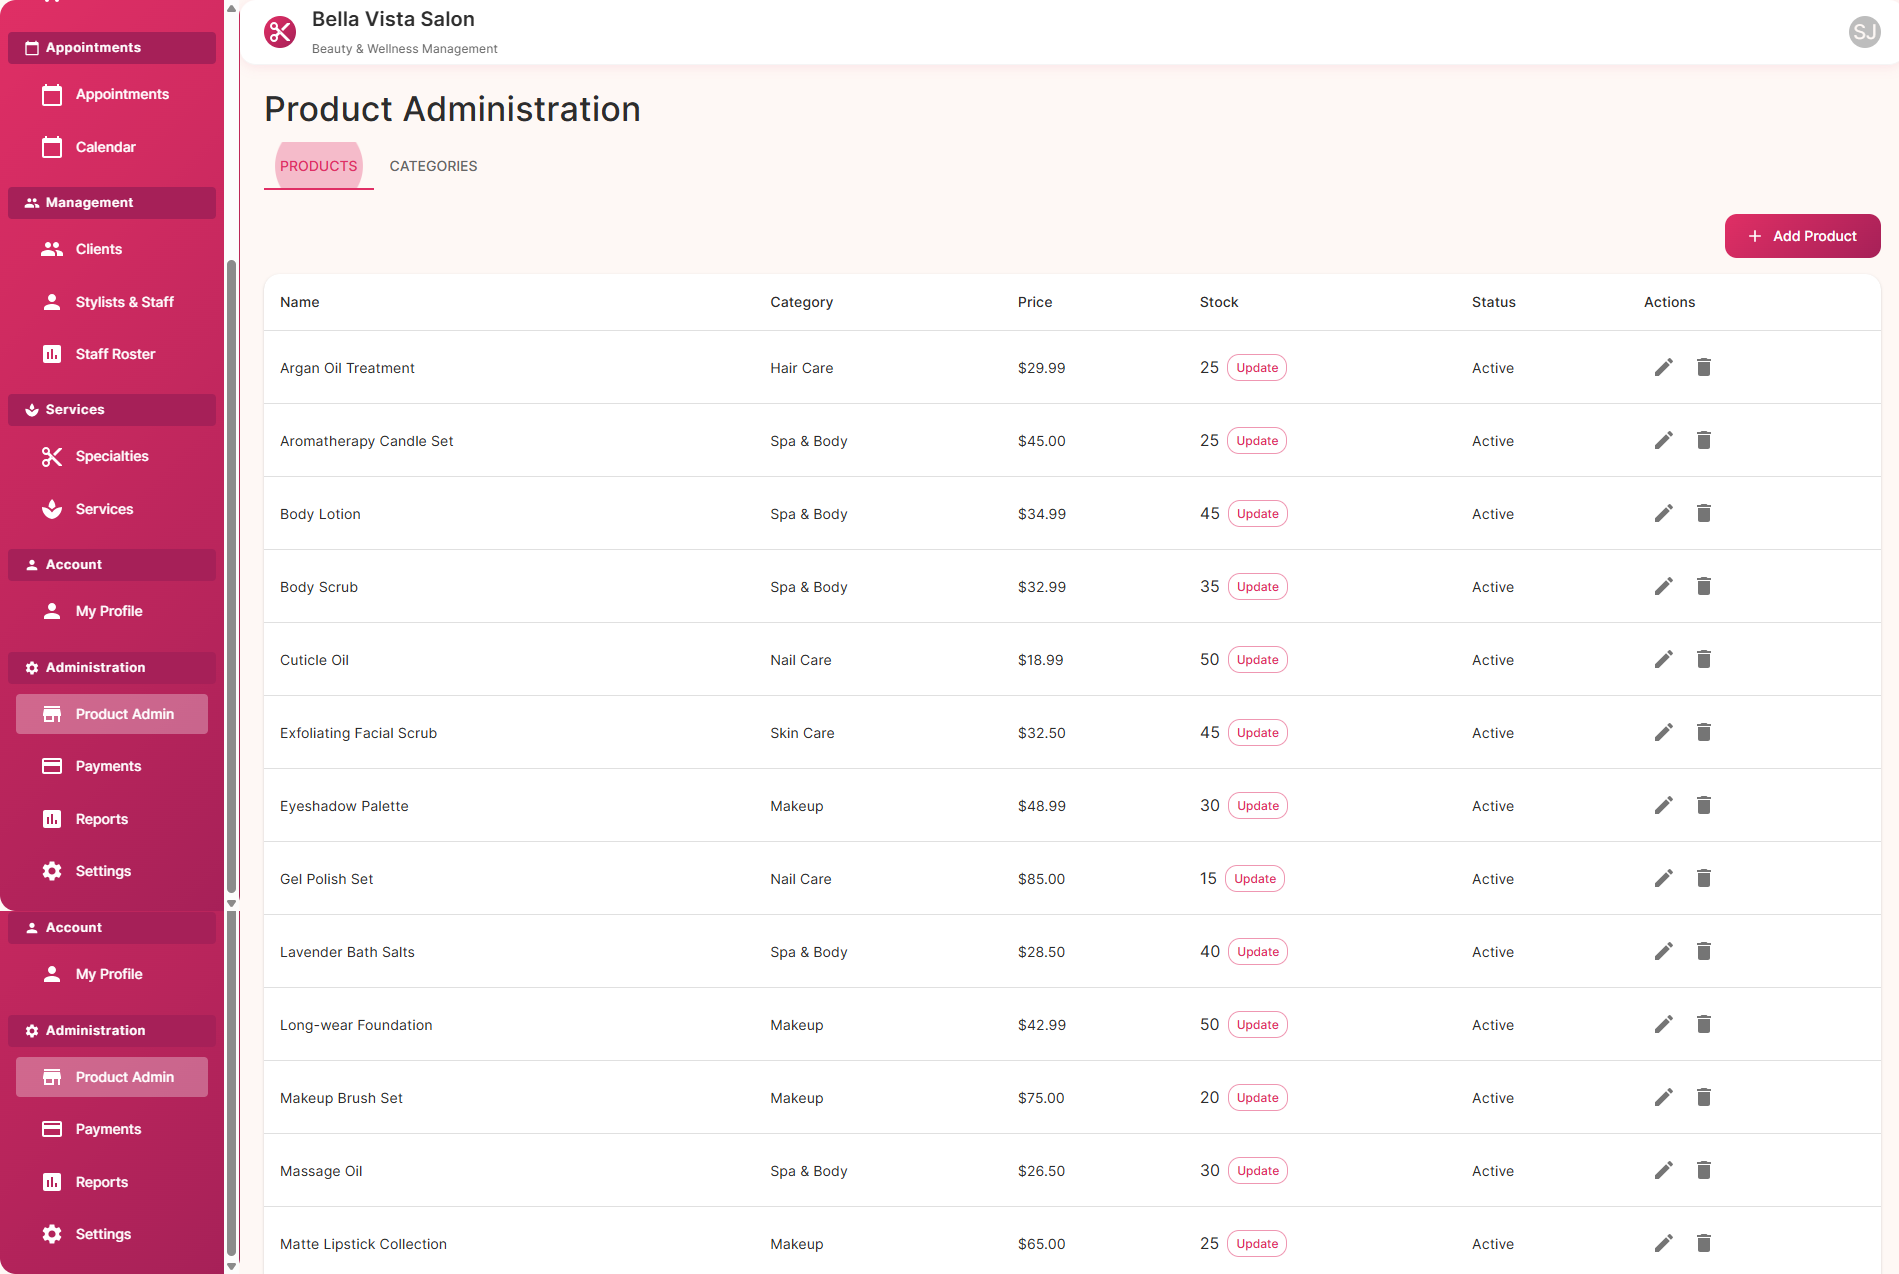Click the Bella Vista Salon scissors logo

click(280, 32)
